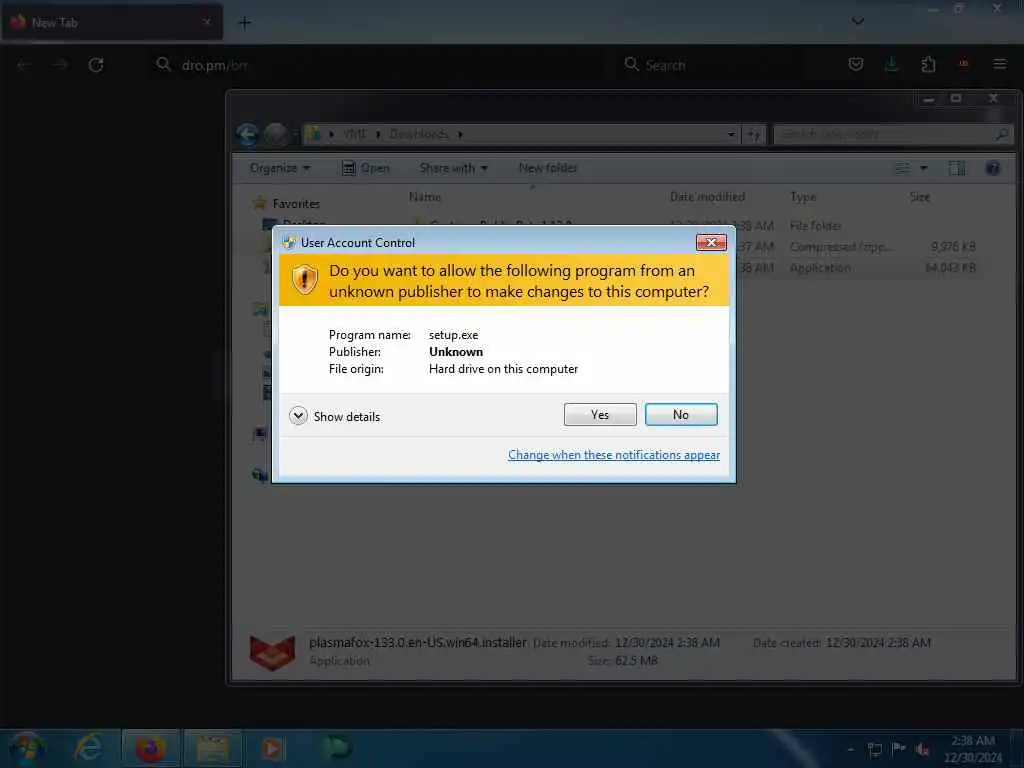The image size is (1024, 768).
Task: Go forward in the browser toolbar
Action: click(x=59, y=65)
